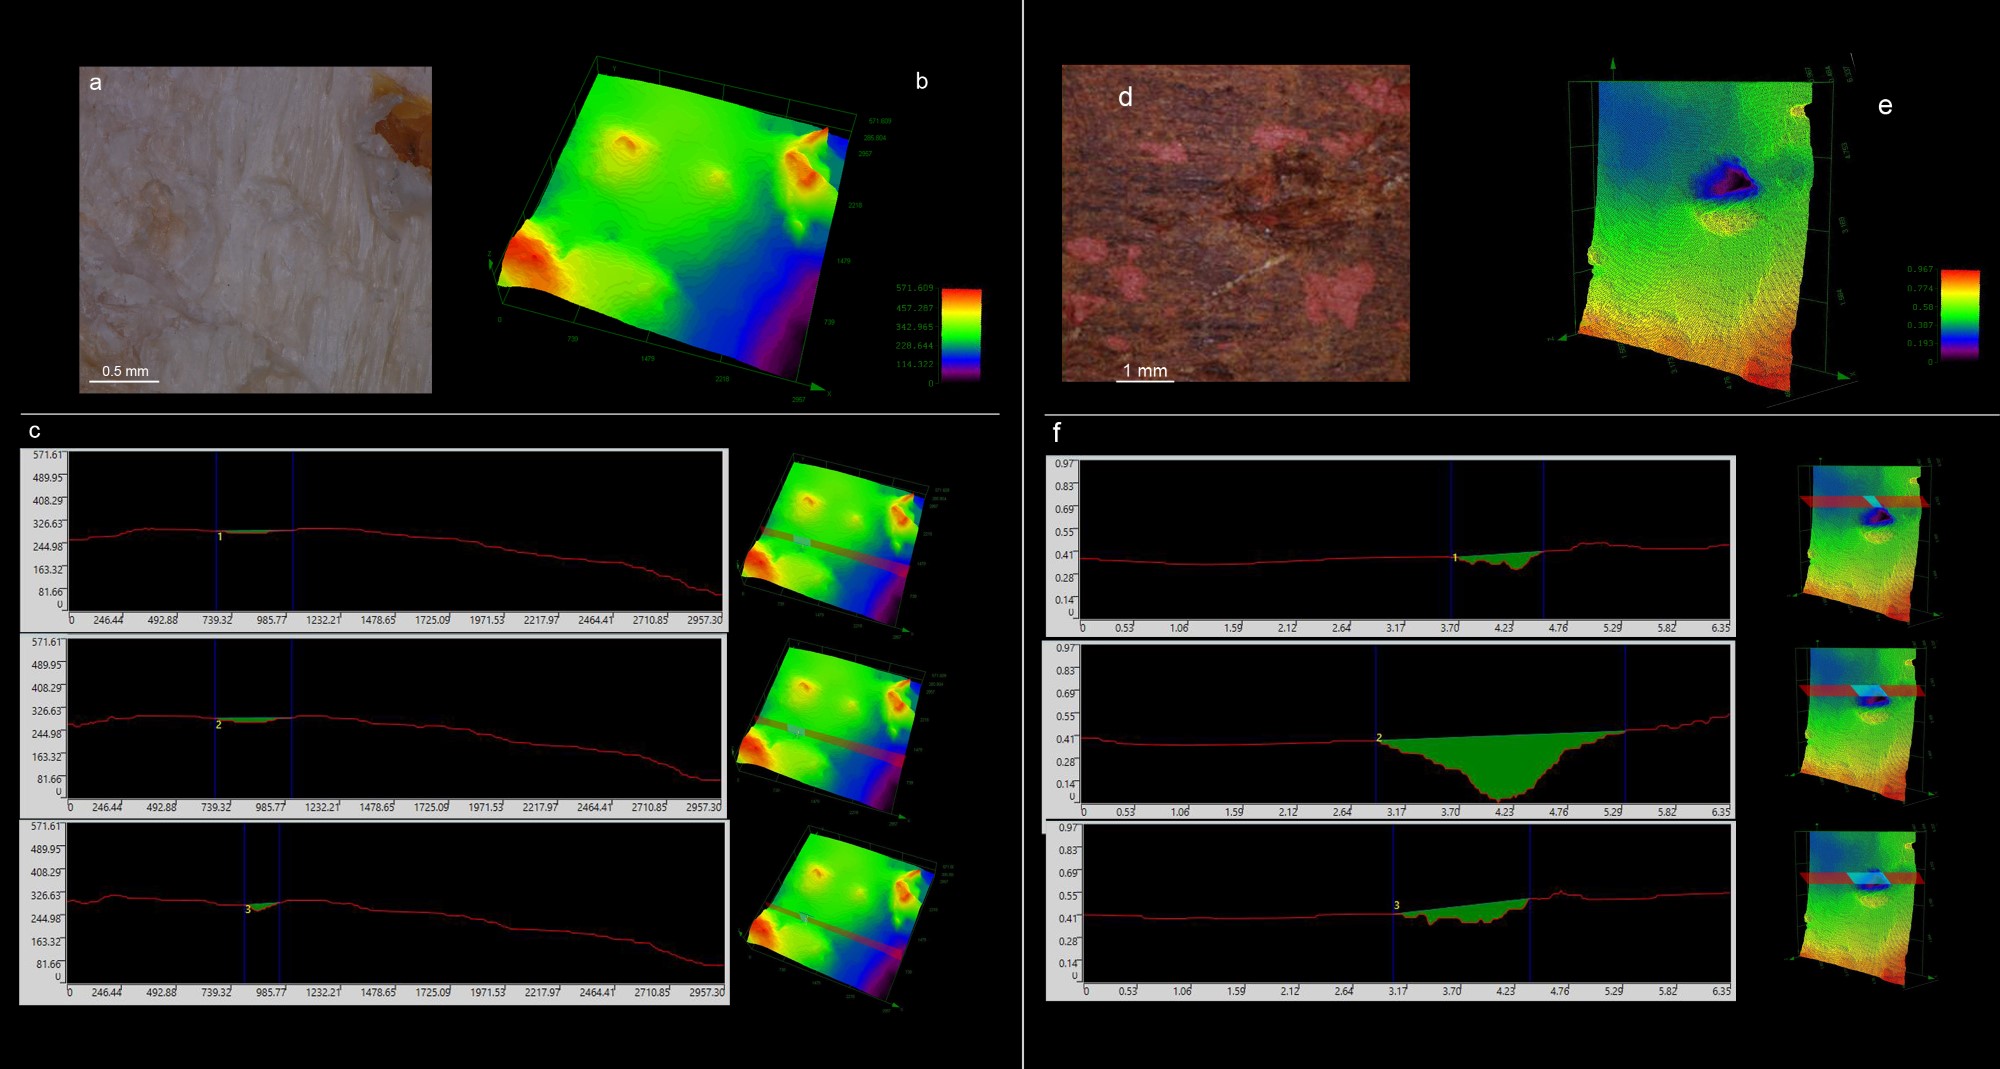
Task: Open the middle 3D thumbnail in section c
Action: (x=832, y=727)
